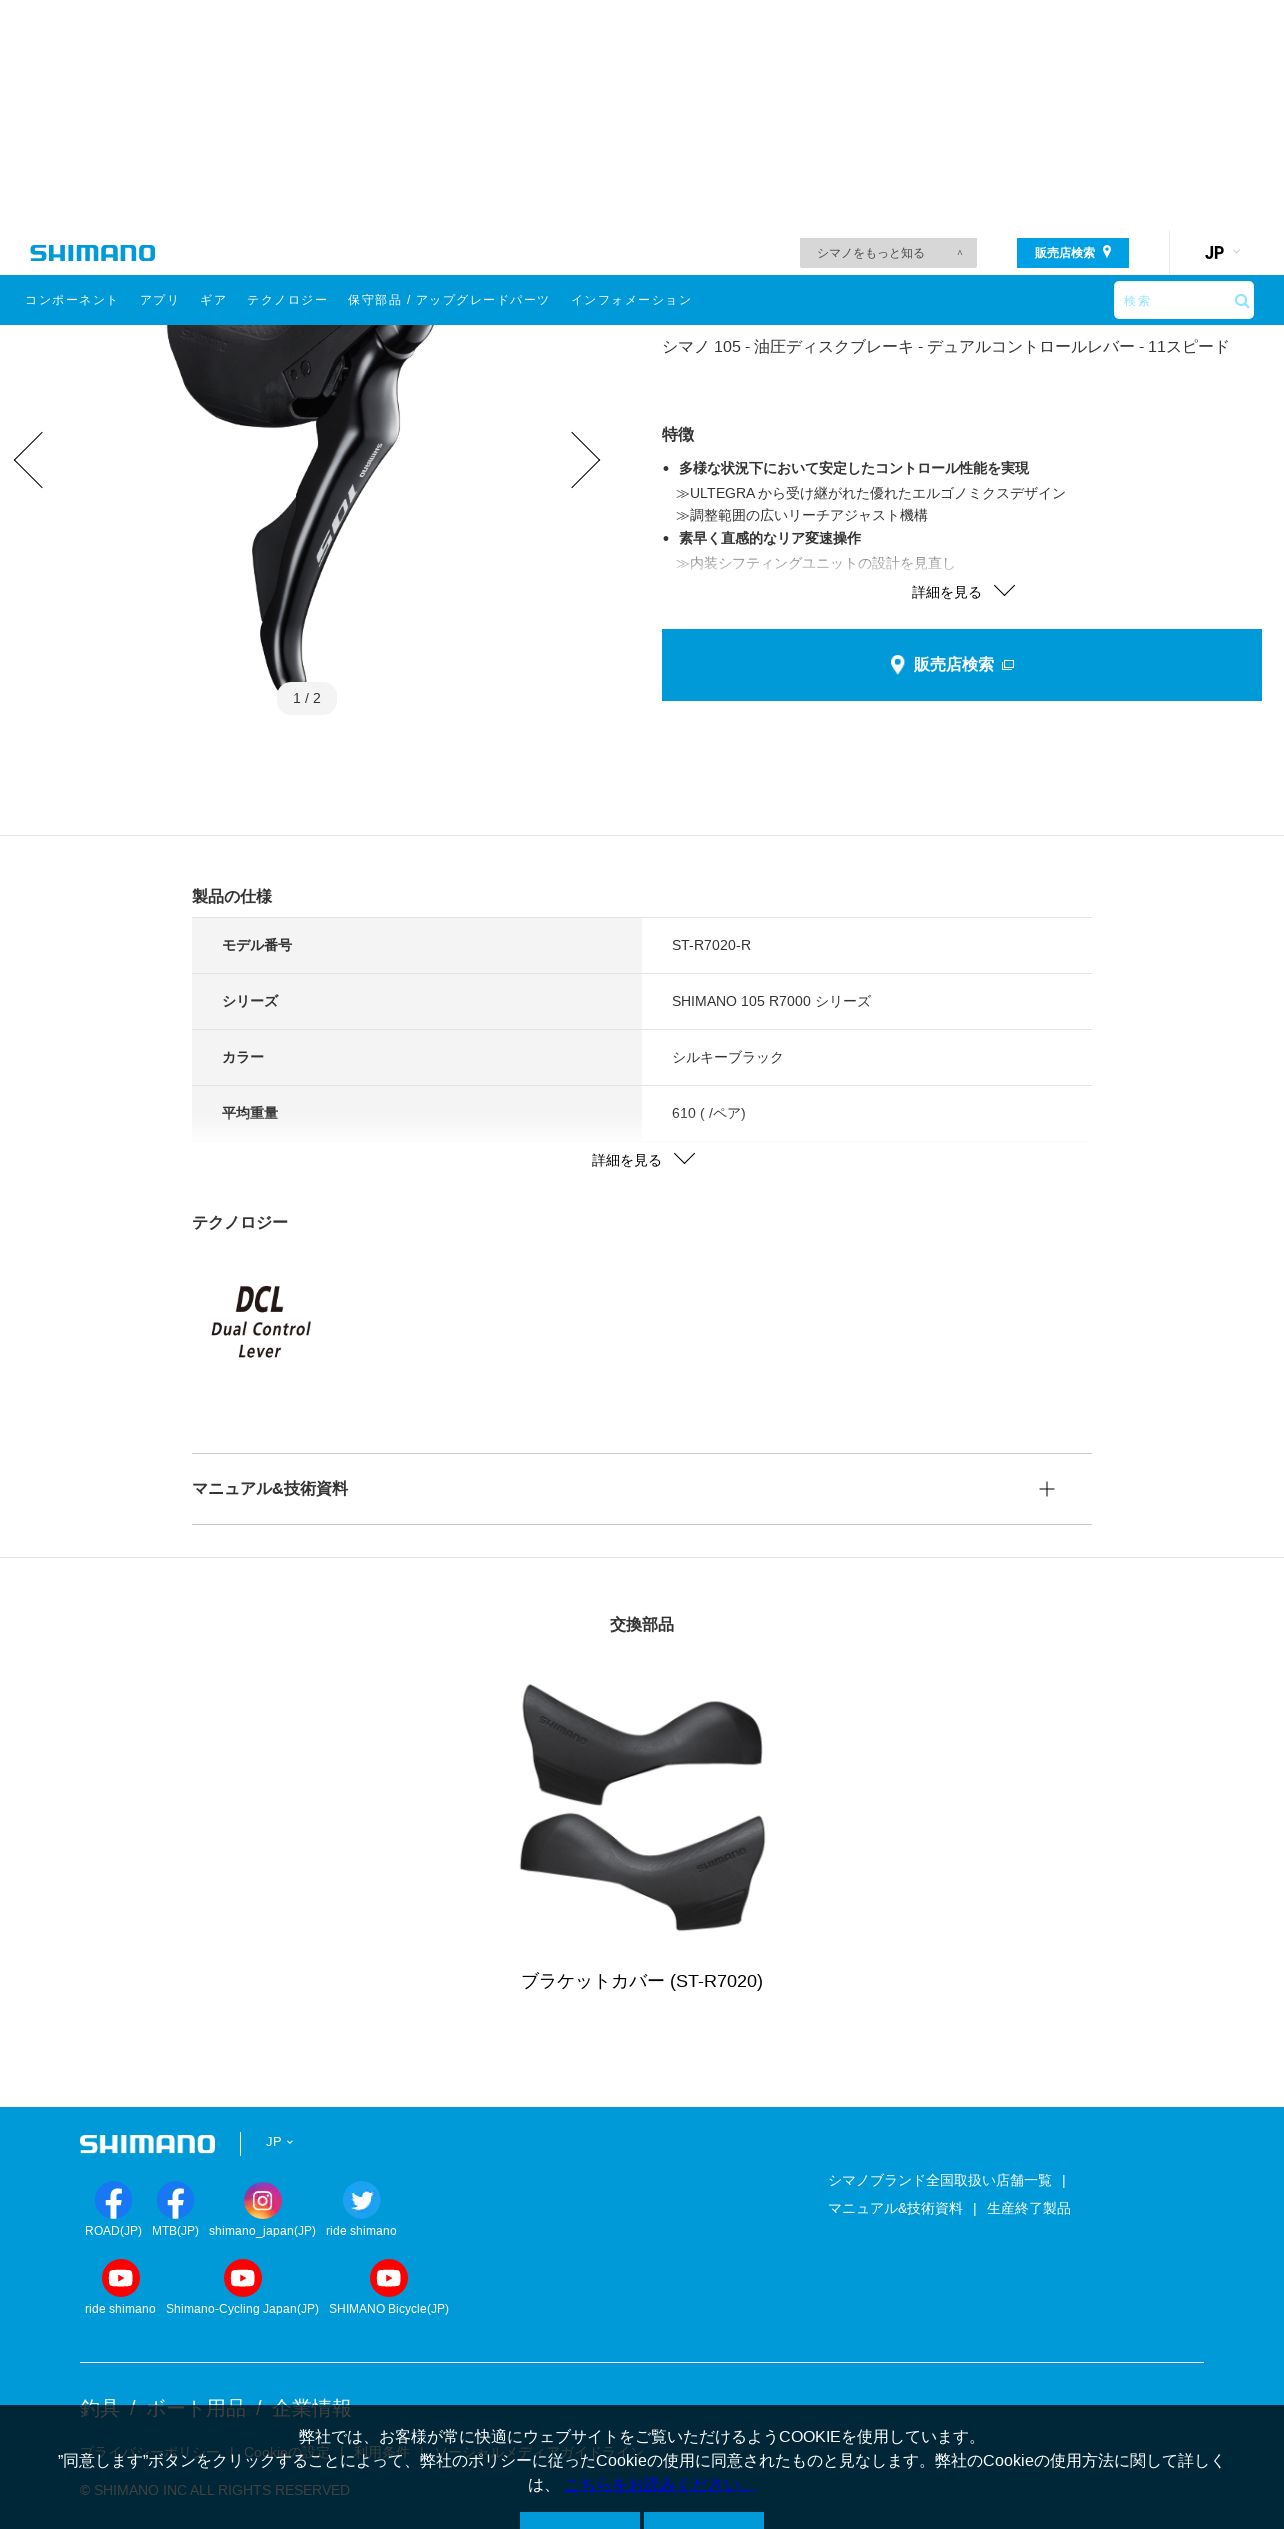
Task: Click the SHIMANO header logo
Action: [x=93, y=253]
